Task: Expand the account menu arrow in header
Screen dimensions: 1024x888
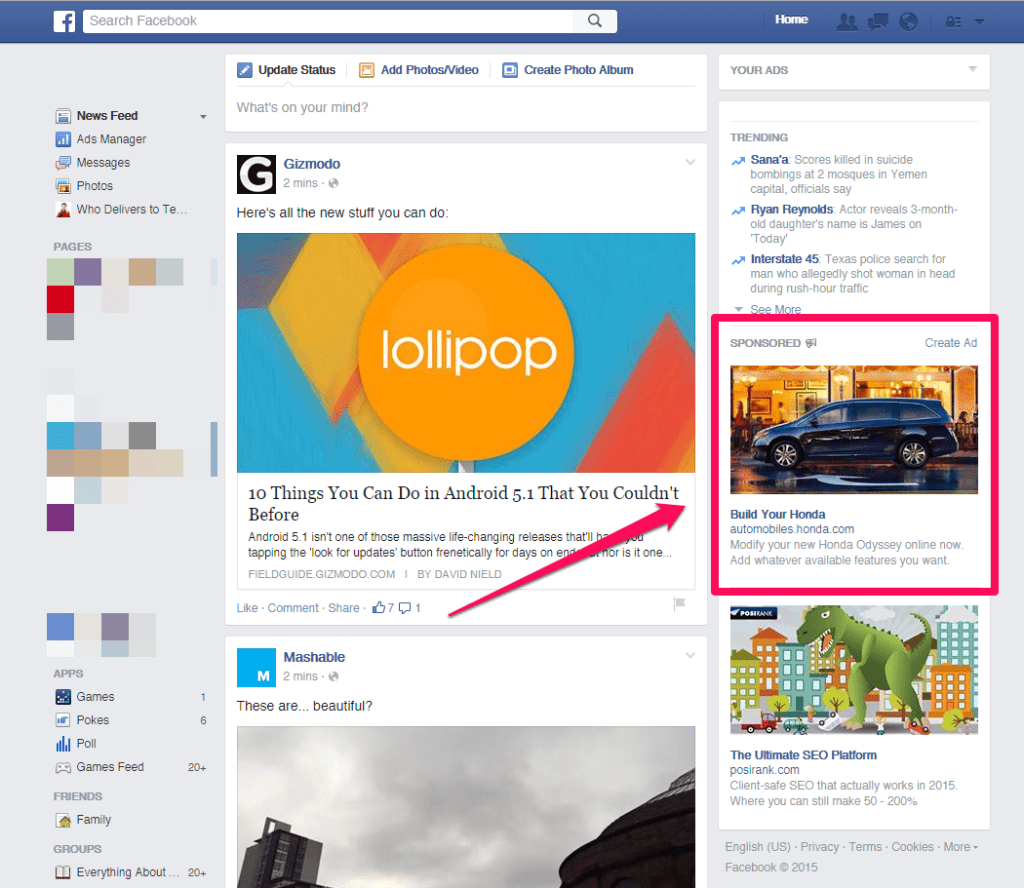Action: pos(979,22)
